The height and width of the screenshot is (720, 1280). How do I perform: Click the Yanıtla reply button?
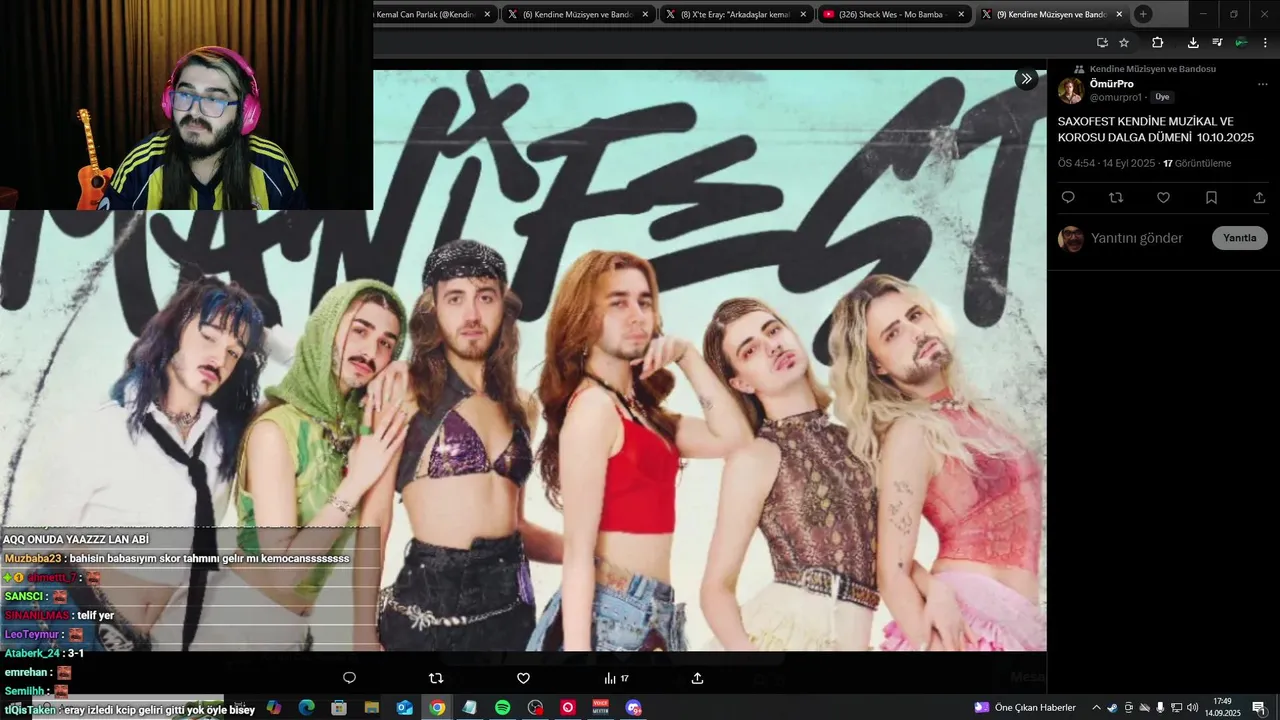(x=1239, y=238)
